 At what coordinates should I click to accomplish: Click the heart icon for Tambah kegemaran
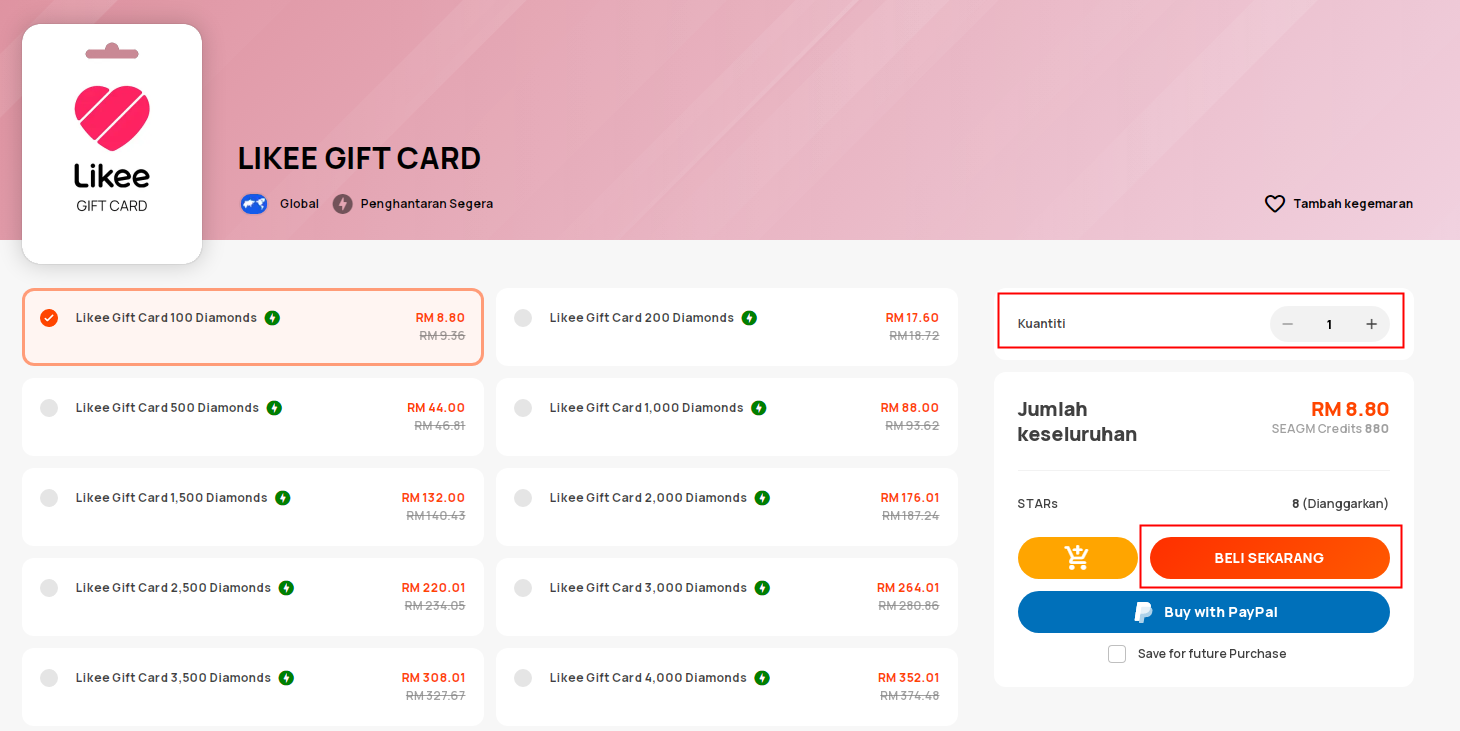click(x=1274, y=204)
